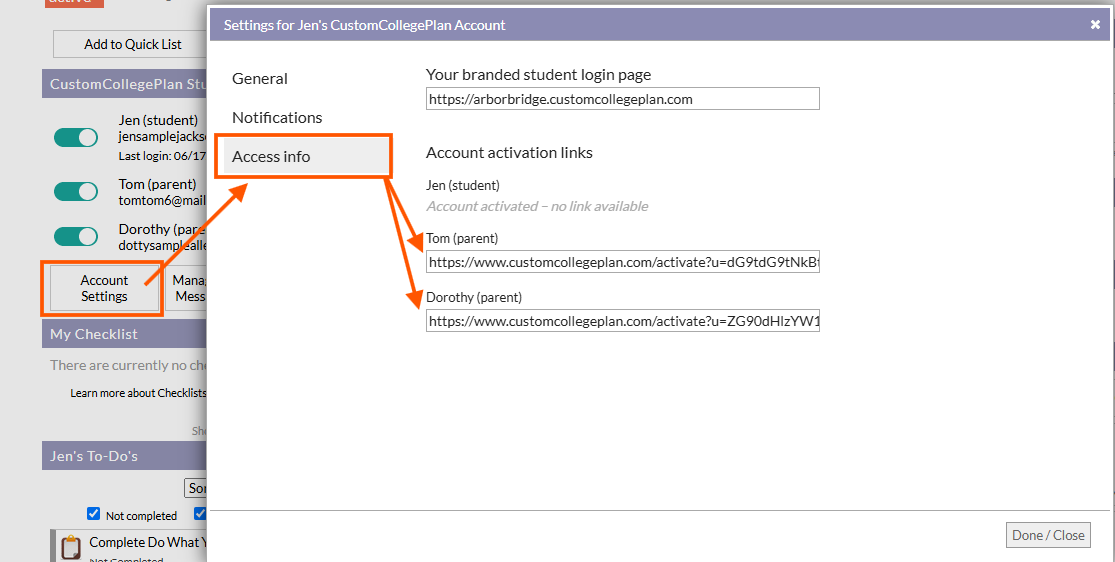Click the Done / Close button
This screenshot has width=1115, height=562.
coord(1047,535)
